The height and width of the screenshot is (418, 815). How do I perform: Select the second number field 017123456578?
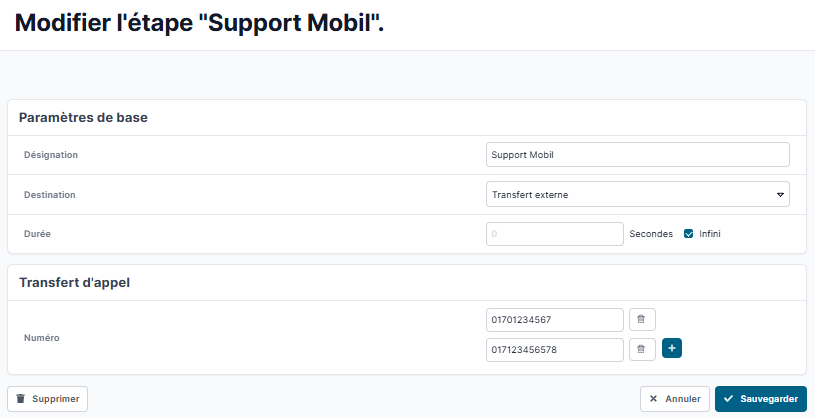coord(555,350)
